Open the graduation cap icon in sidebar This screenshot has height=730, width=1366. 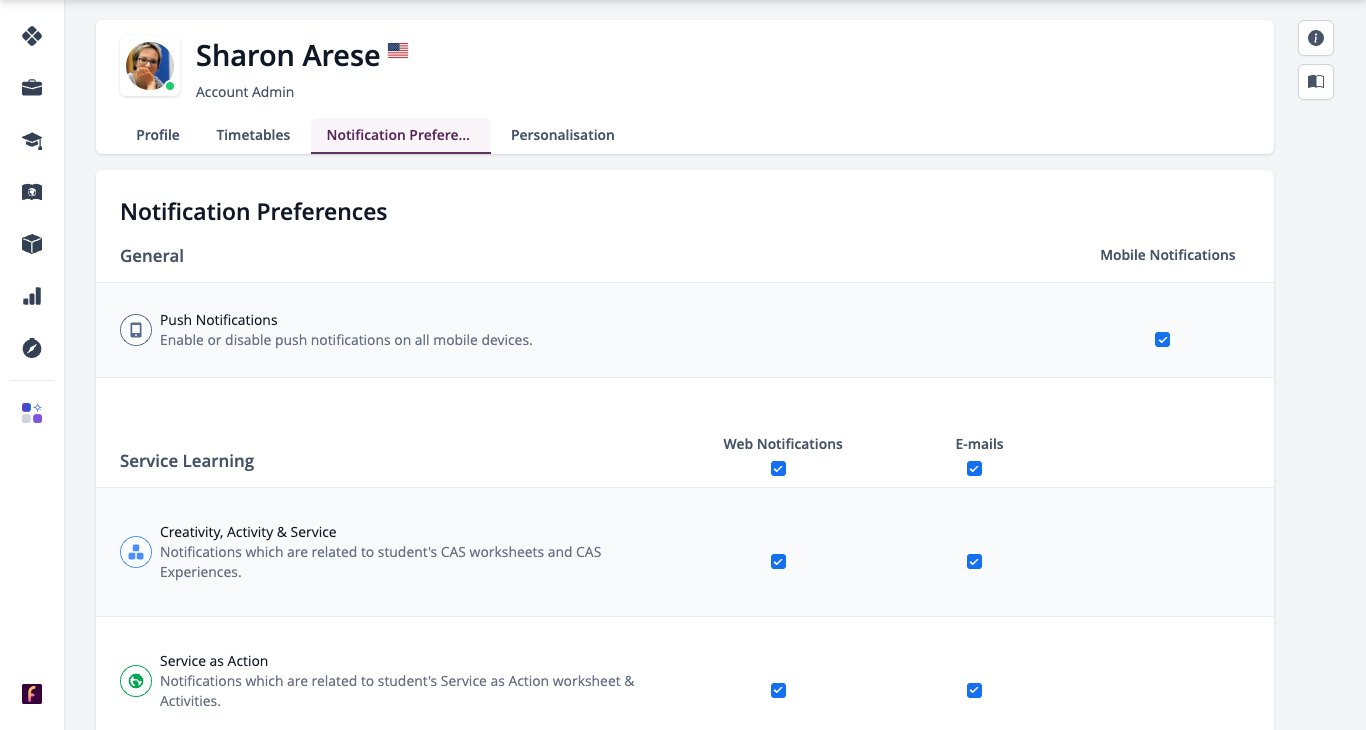(32, 140)
